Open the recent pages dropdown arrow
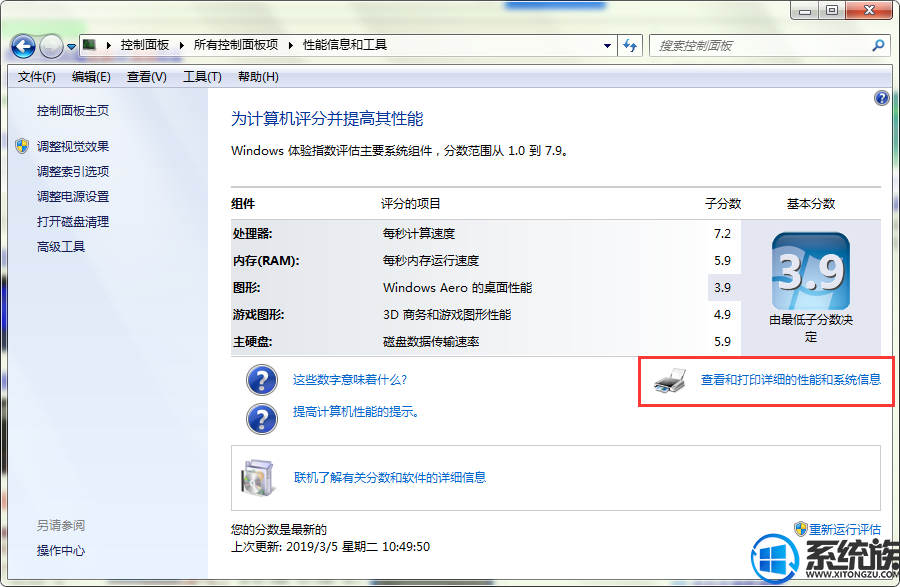 [x=71, y=46]
